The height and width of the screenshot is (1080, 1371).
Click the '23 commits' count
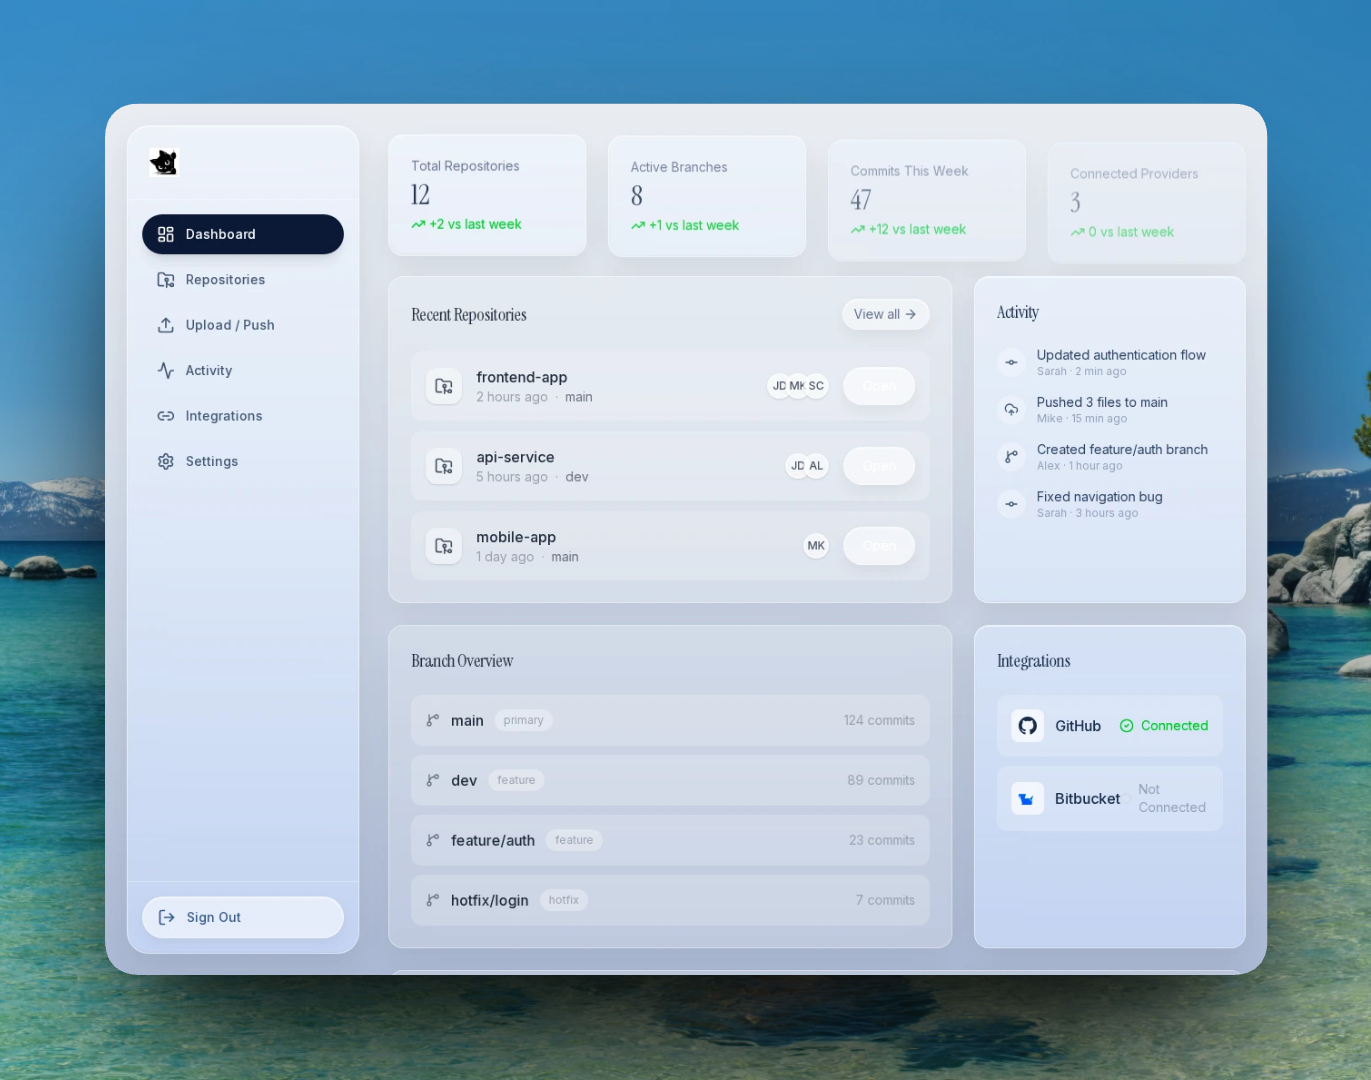point(882,840)
